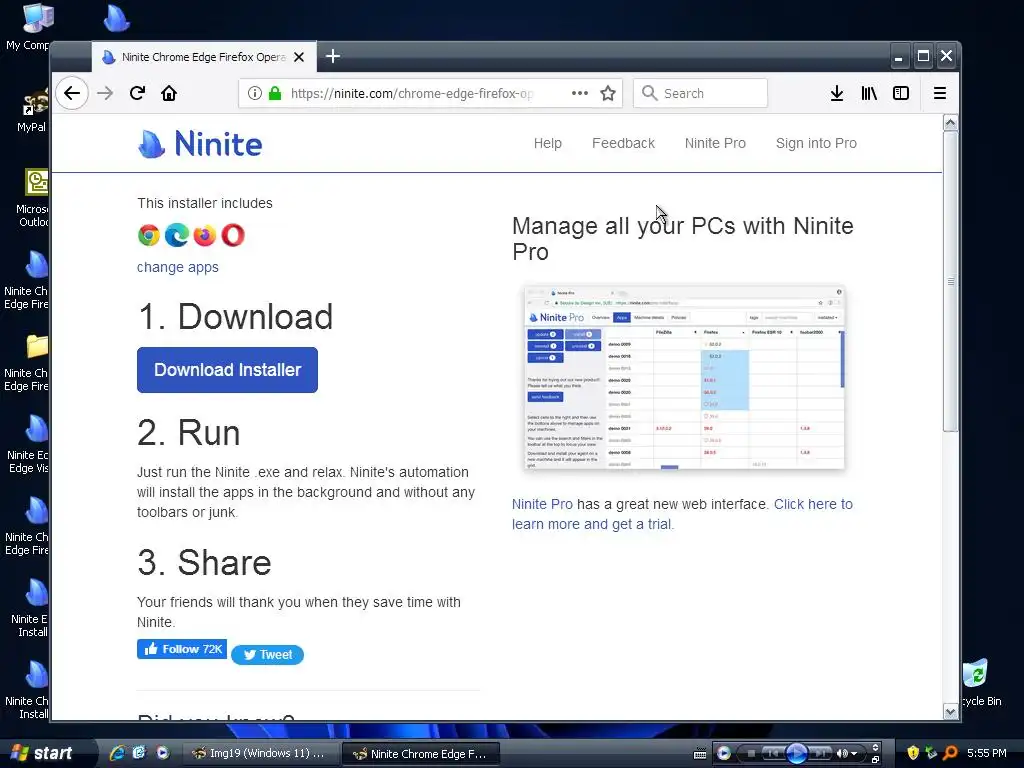
Task: Toggle the sidebar view icon
Action: click(x=901, y=93)
